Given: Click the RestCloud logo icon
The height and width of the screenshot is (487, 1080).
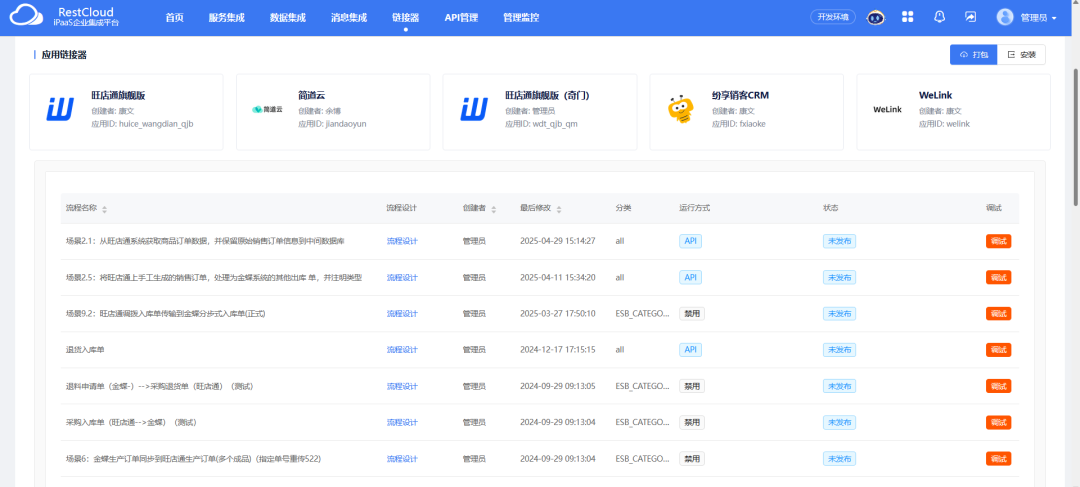Looking at the screenshot, I should 27,17.
